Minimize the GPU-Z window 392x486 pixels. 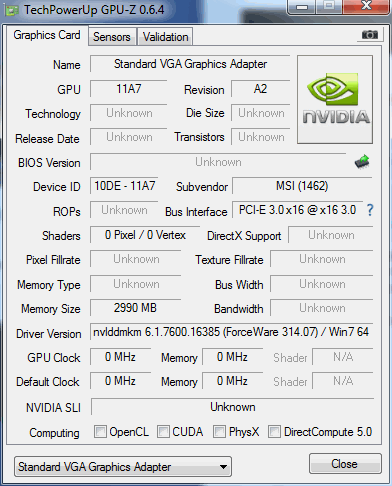(301, 6)
